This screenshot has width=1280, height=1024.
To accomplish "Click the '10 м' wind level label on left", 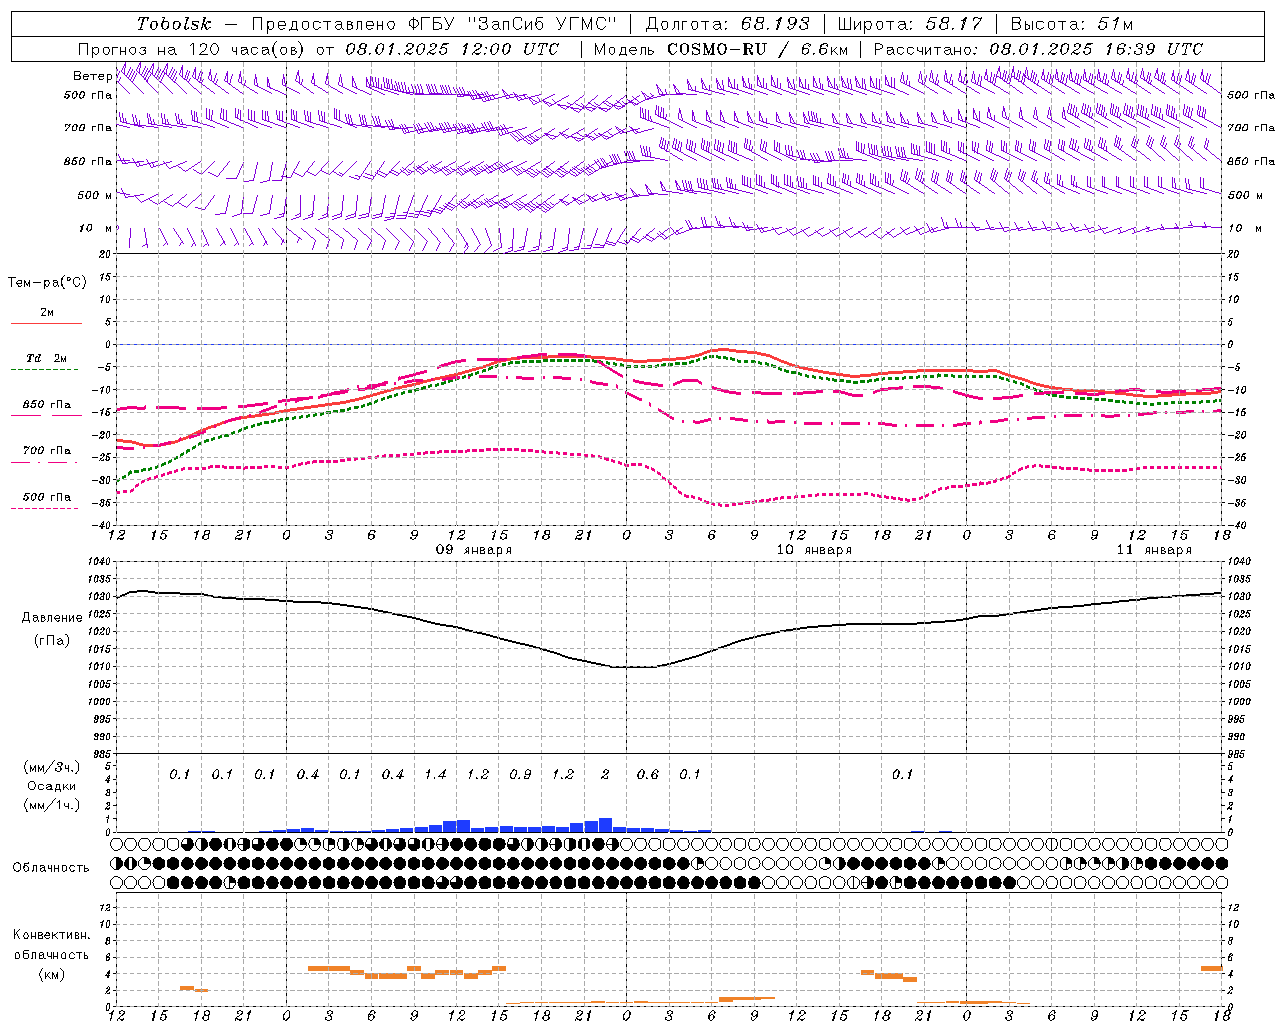I will (95, 228).
